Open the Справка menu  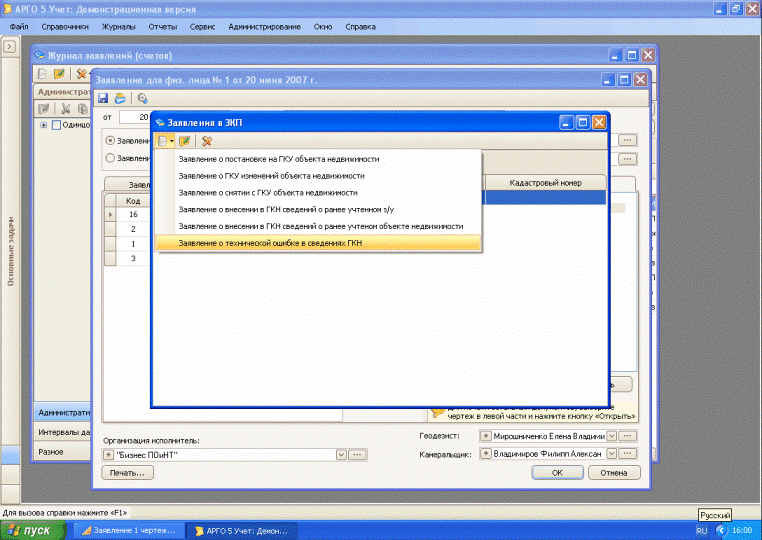[360, 27]
